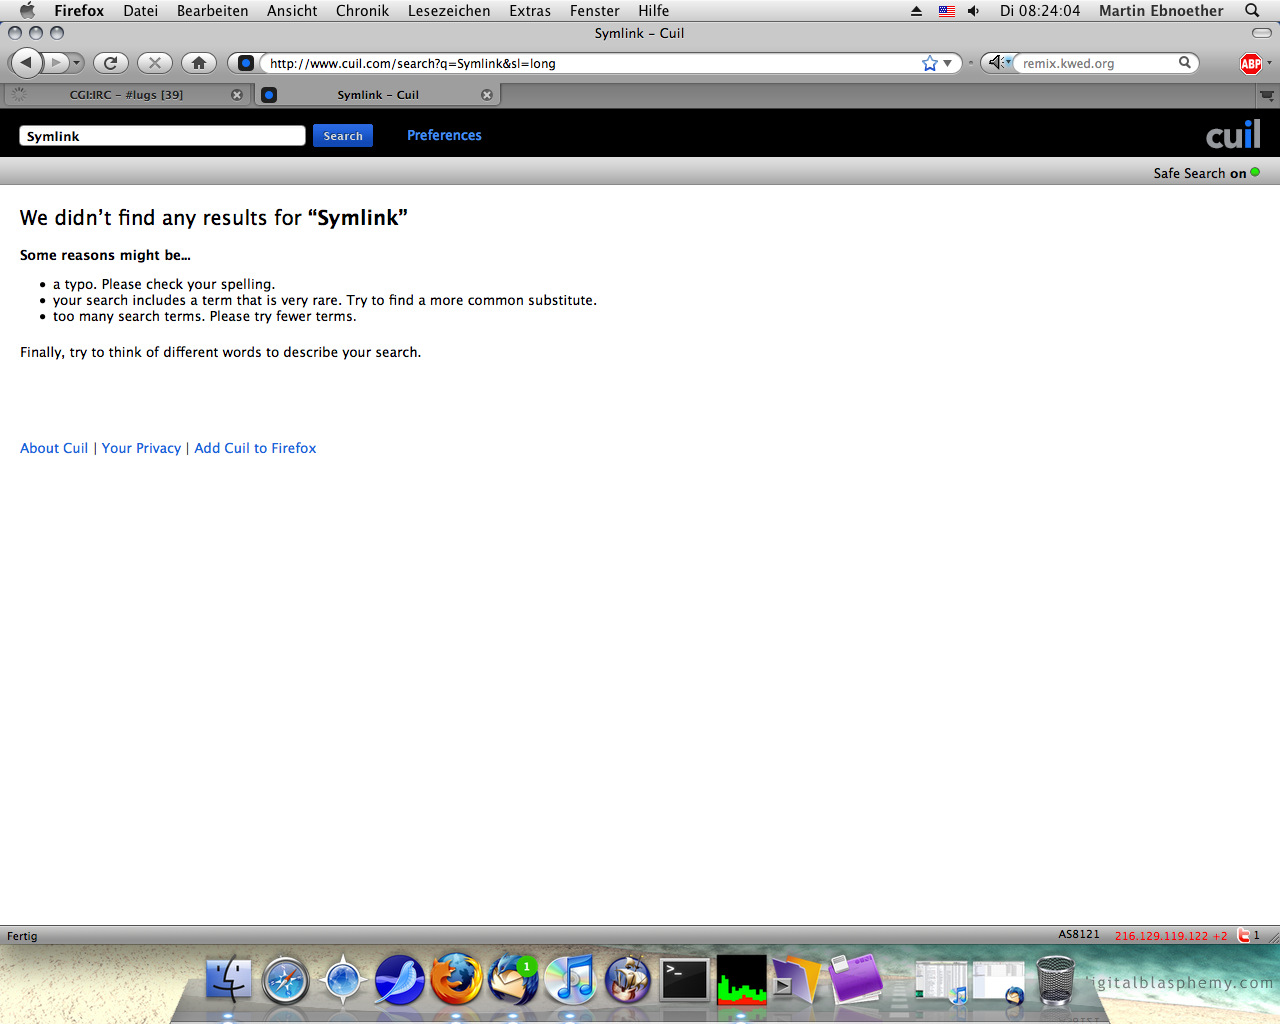Click the clock Di 08:24:04
The height and width of the screenshot is (1024, 1280).
point(1040,10)
